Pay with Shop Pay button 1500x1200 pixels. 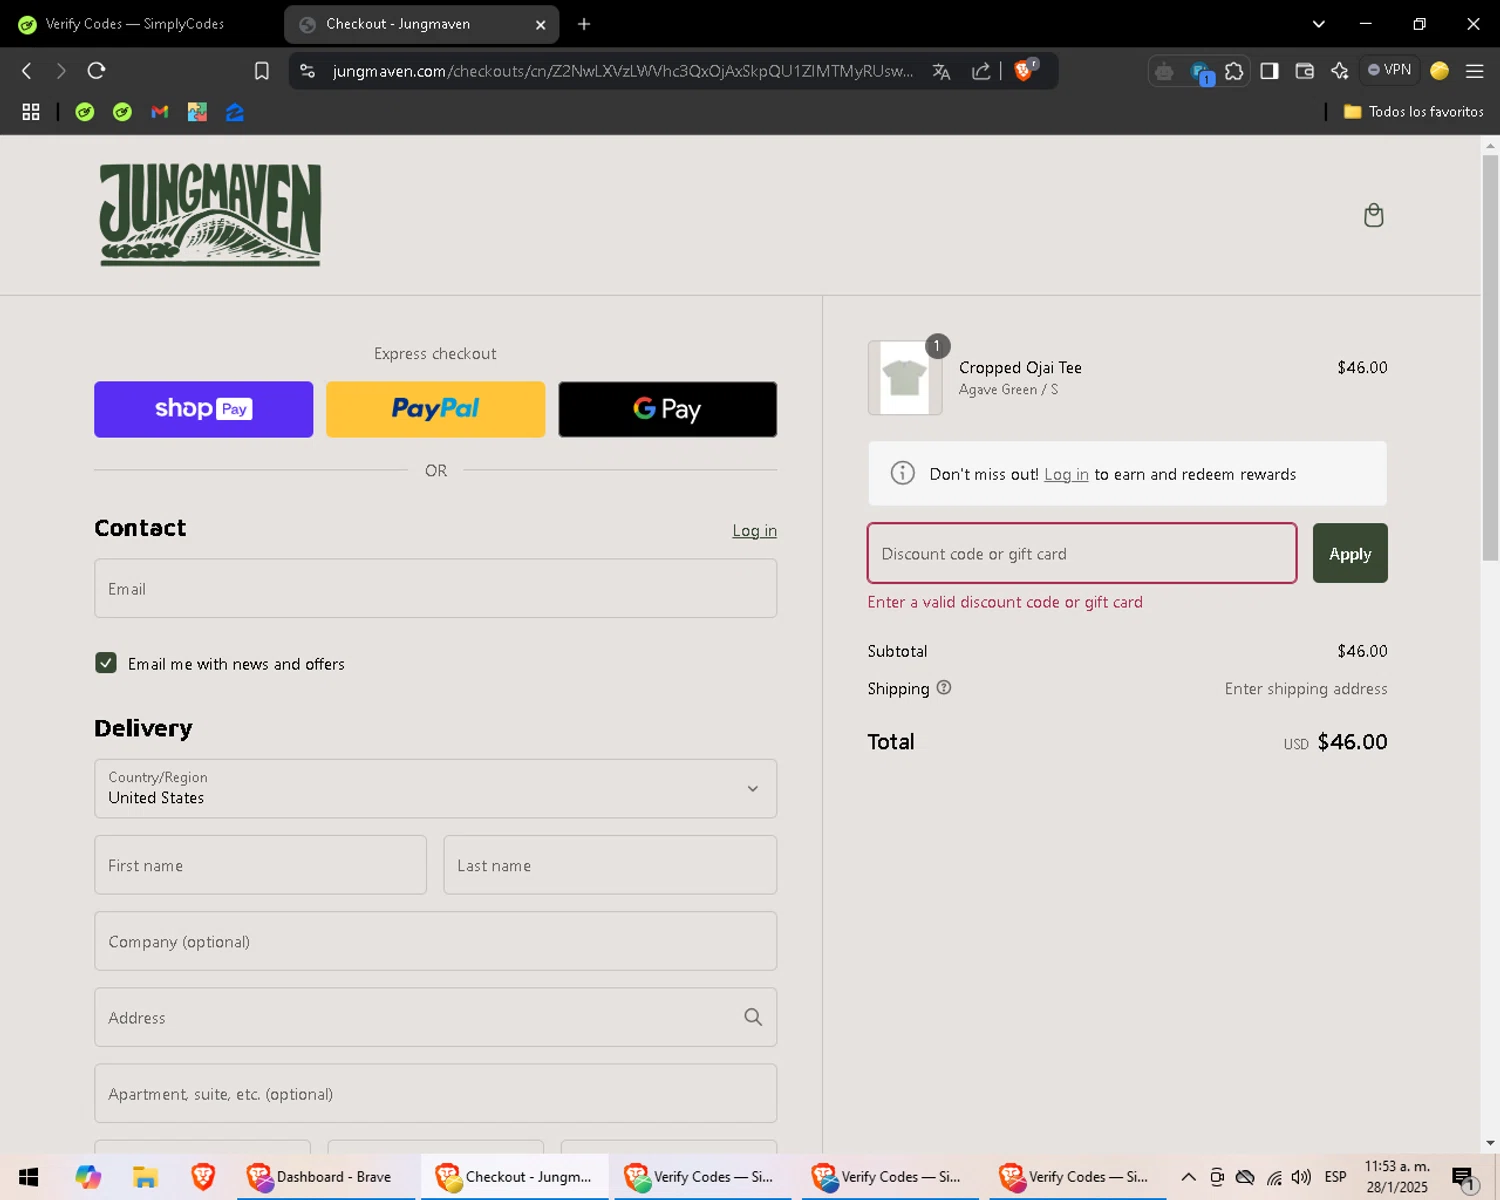pos(204,409)
